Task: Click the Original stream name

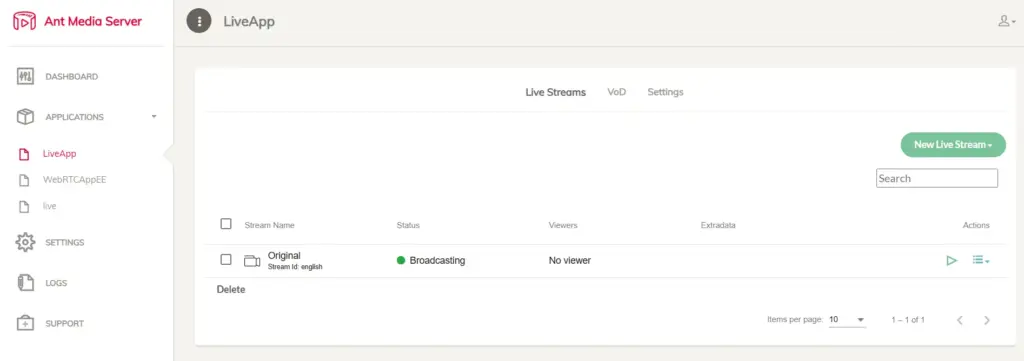Action: click(x=284, y=255)
